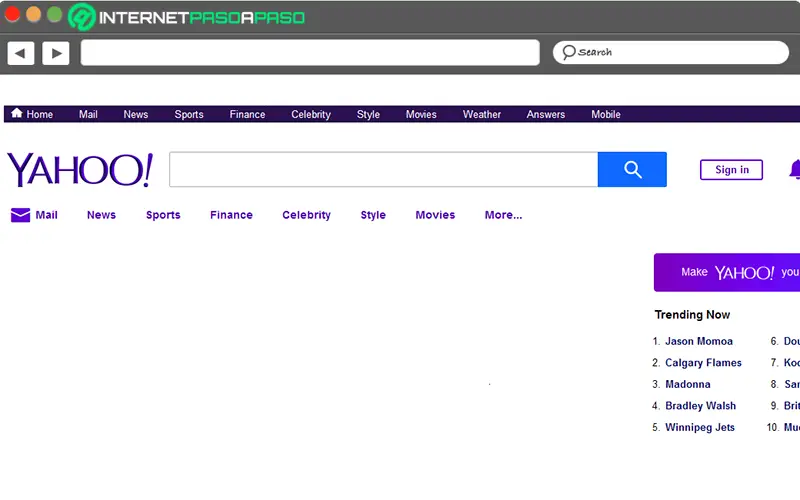Open Finance link below search box

point(232,215)
